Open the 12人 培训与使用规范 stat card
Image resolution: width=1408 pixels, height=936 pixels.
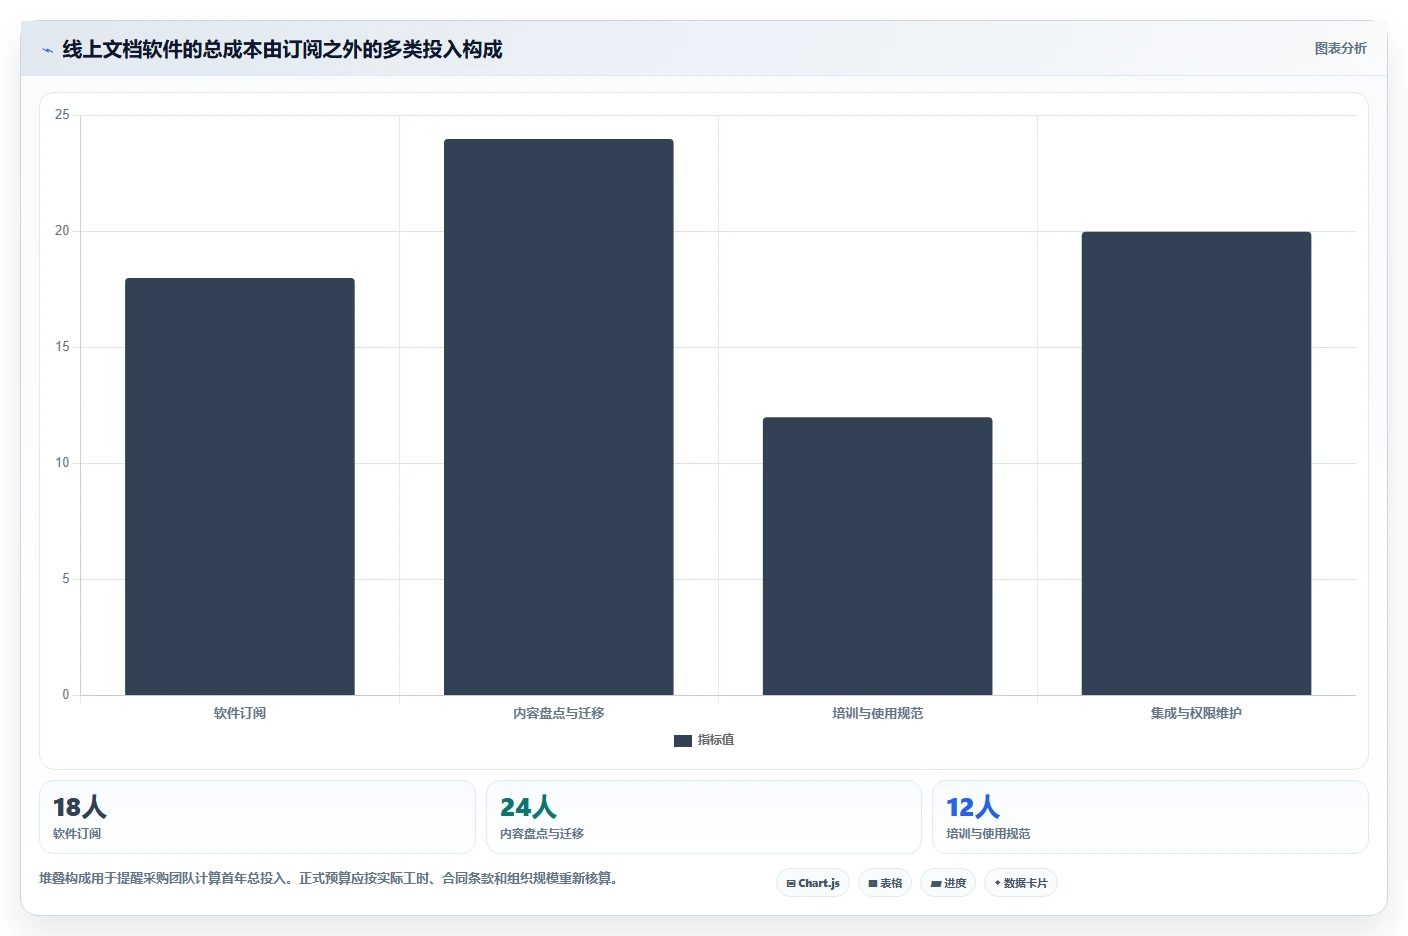1150,817
